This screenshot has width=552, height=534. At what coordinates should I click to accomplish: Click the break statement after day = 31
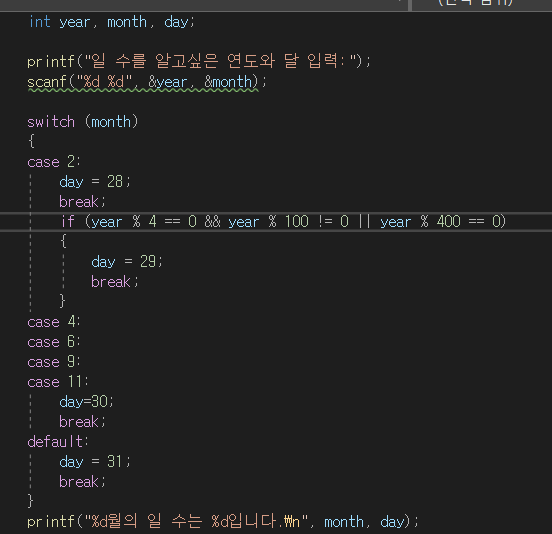[x=82, y=482]
